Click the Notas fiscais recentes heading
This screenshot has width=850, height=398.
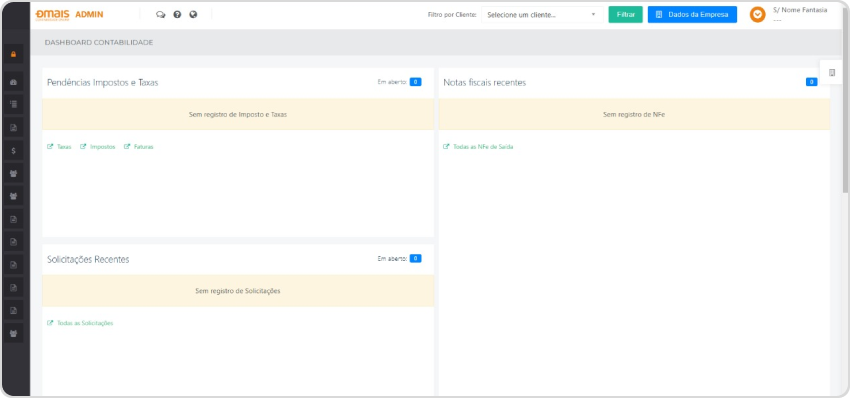point(485,83)
